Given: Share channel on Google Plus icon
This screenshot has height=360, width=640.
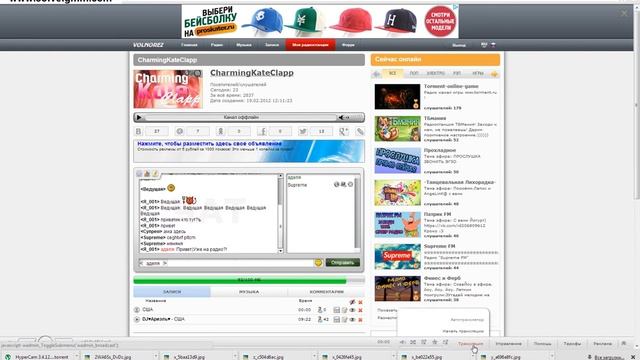Looking at the screenshot, I should (x=344, y=131).
